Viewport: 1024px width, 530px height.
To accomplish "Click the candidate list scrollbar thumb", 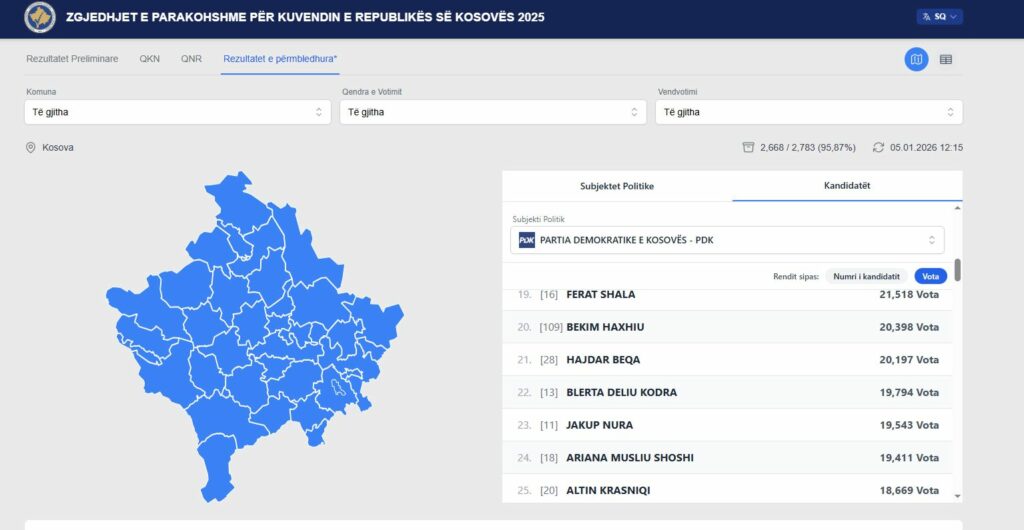I will (957, 269).
